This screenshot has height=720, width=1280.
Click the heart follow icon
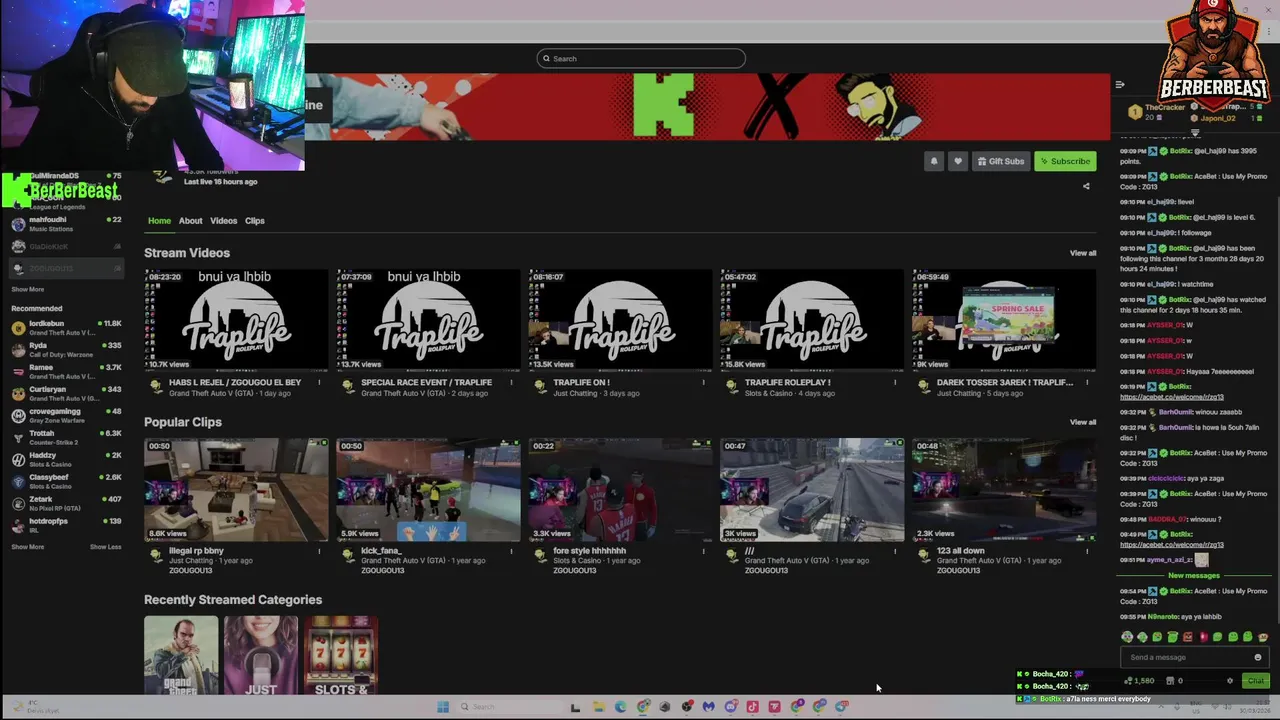tap(958, 161)
